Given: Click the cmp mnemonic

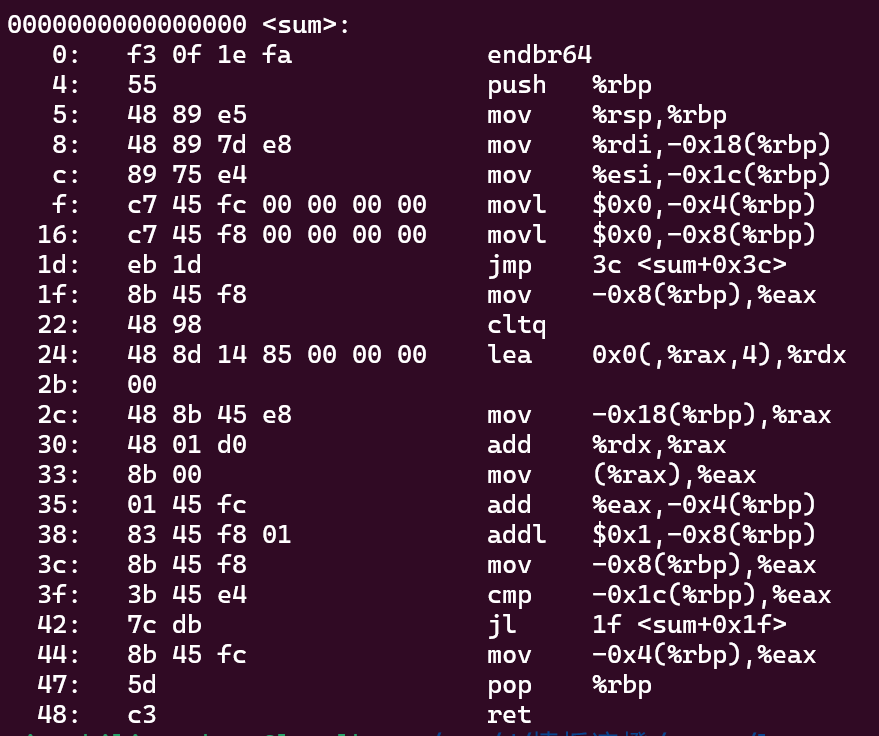Looking at the screenshot, I should coord(509,595).
